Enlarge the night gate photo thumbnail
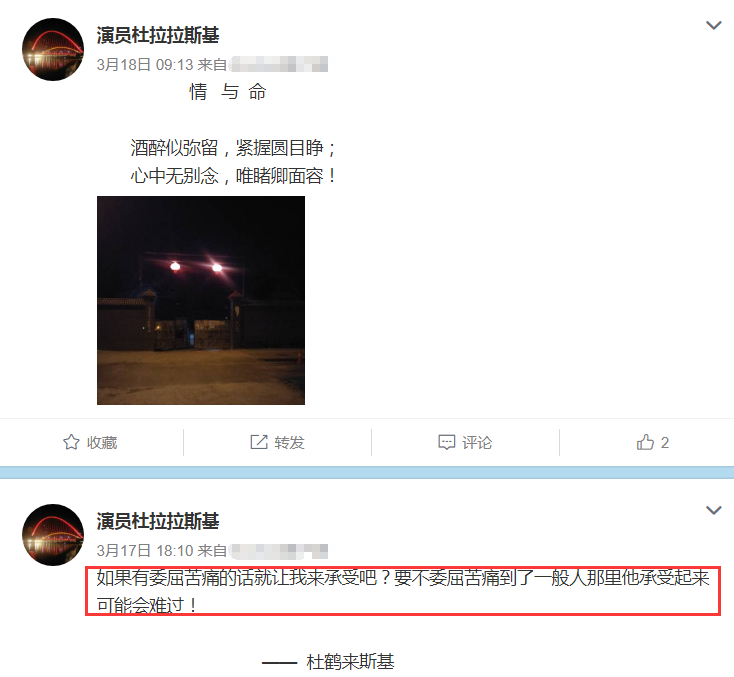Viewport: 734px width, 677px height. (x=201, y=300)
